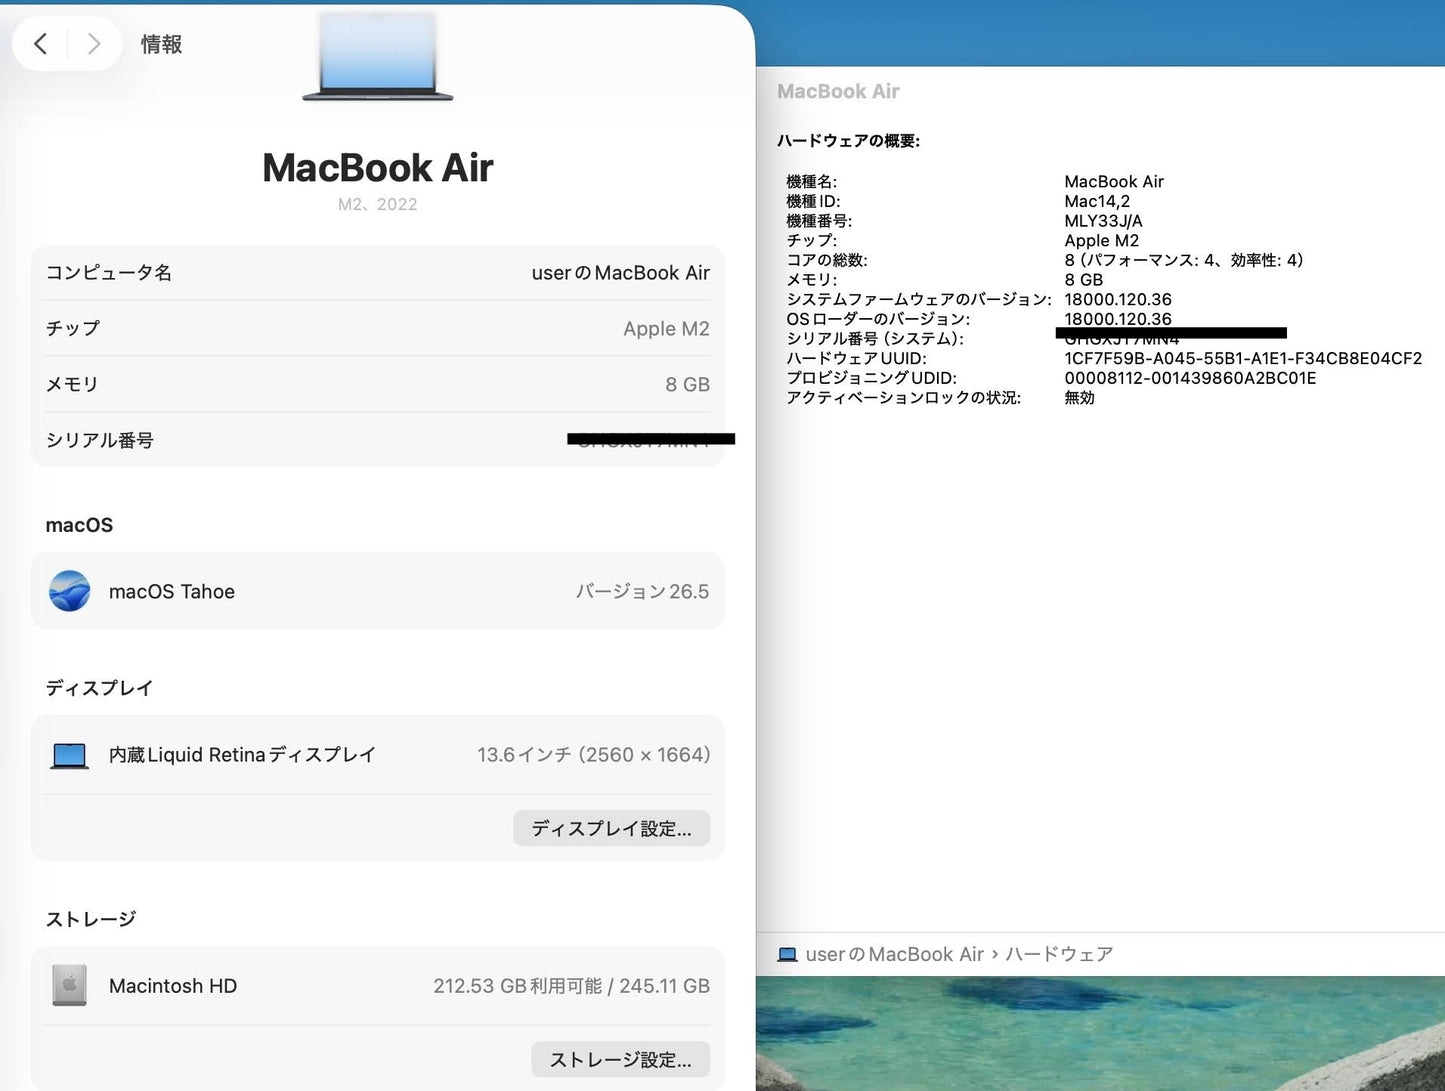The width and height of the screenshot is (1445, 1091).
Task: Click the バージョン 26.5 text
Action: pos(642,591)
